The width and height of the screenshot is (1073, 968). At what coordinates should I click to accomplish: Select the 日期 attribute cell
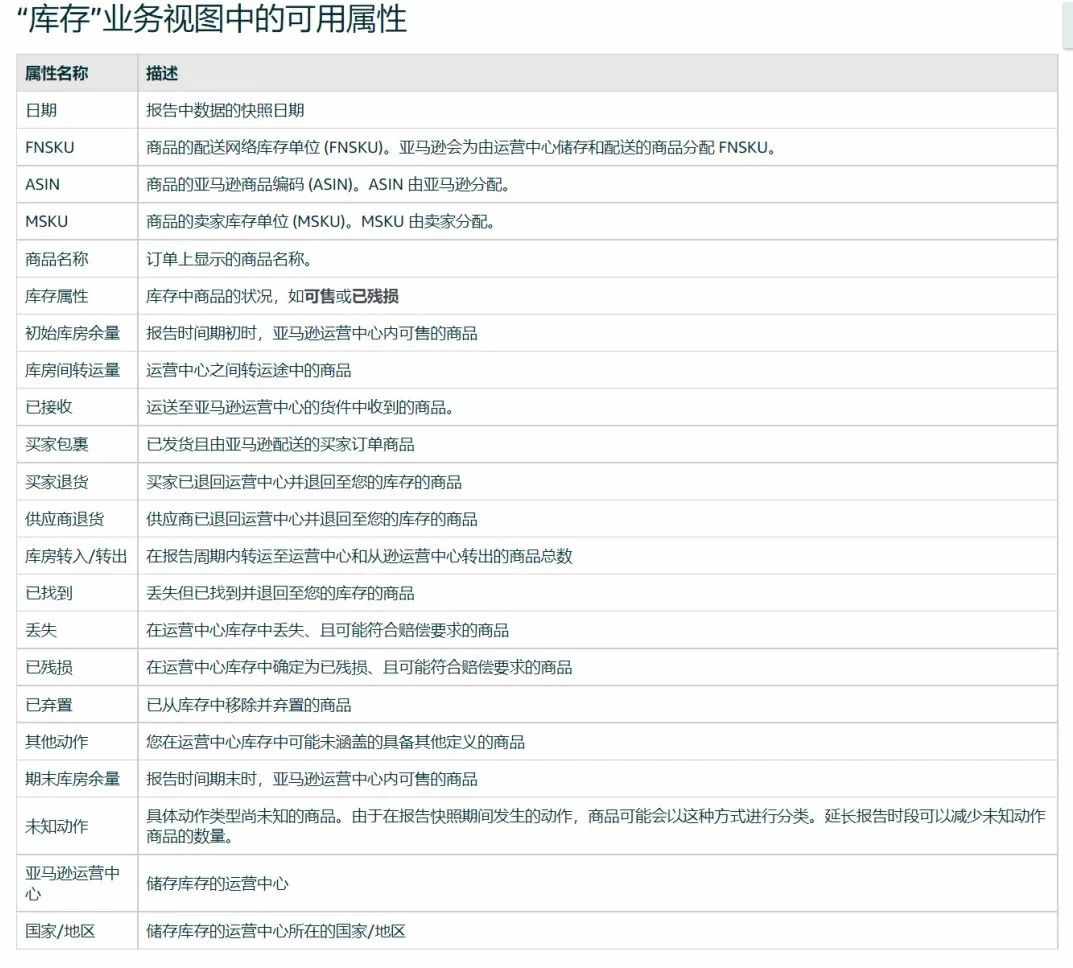tap(77, 110)
